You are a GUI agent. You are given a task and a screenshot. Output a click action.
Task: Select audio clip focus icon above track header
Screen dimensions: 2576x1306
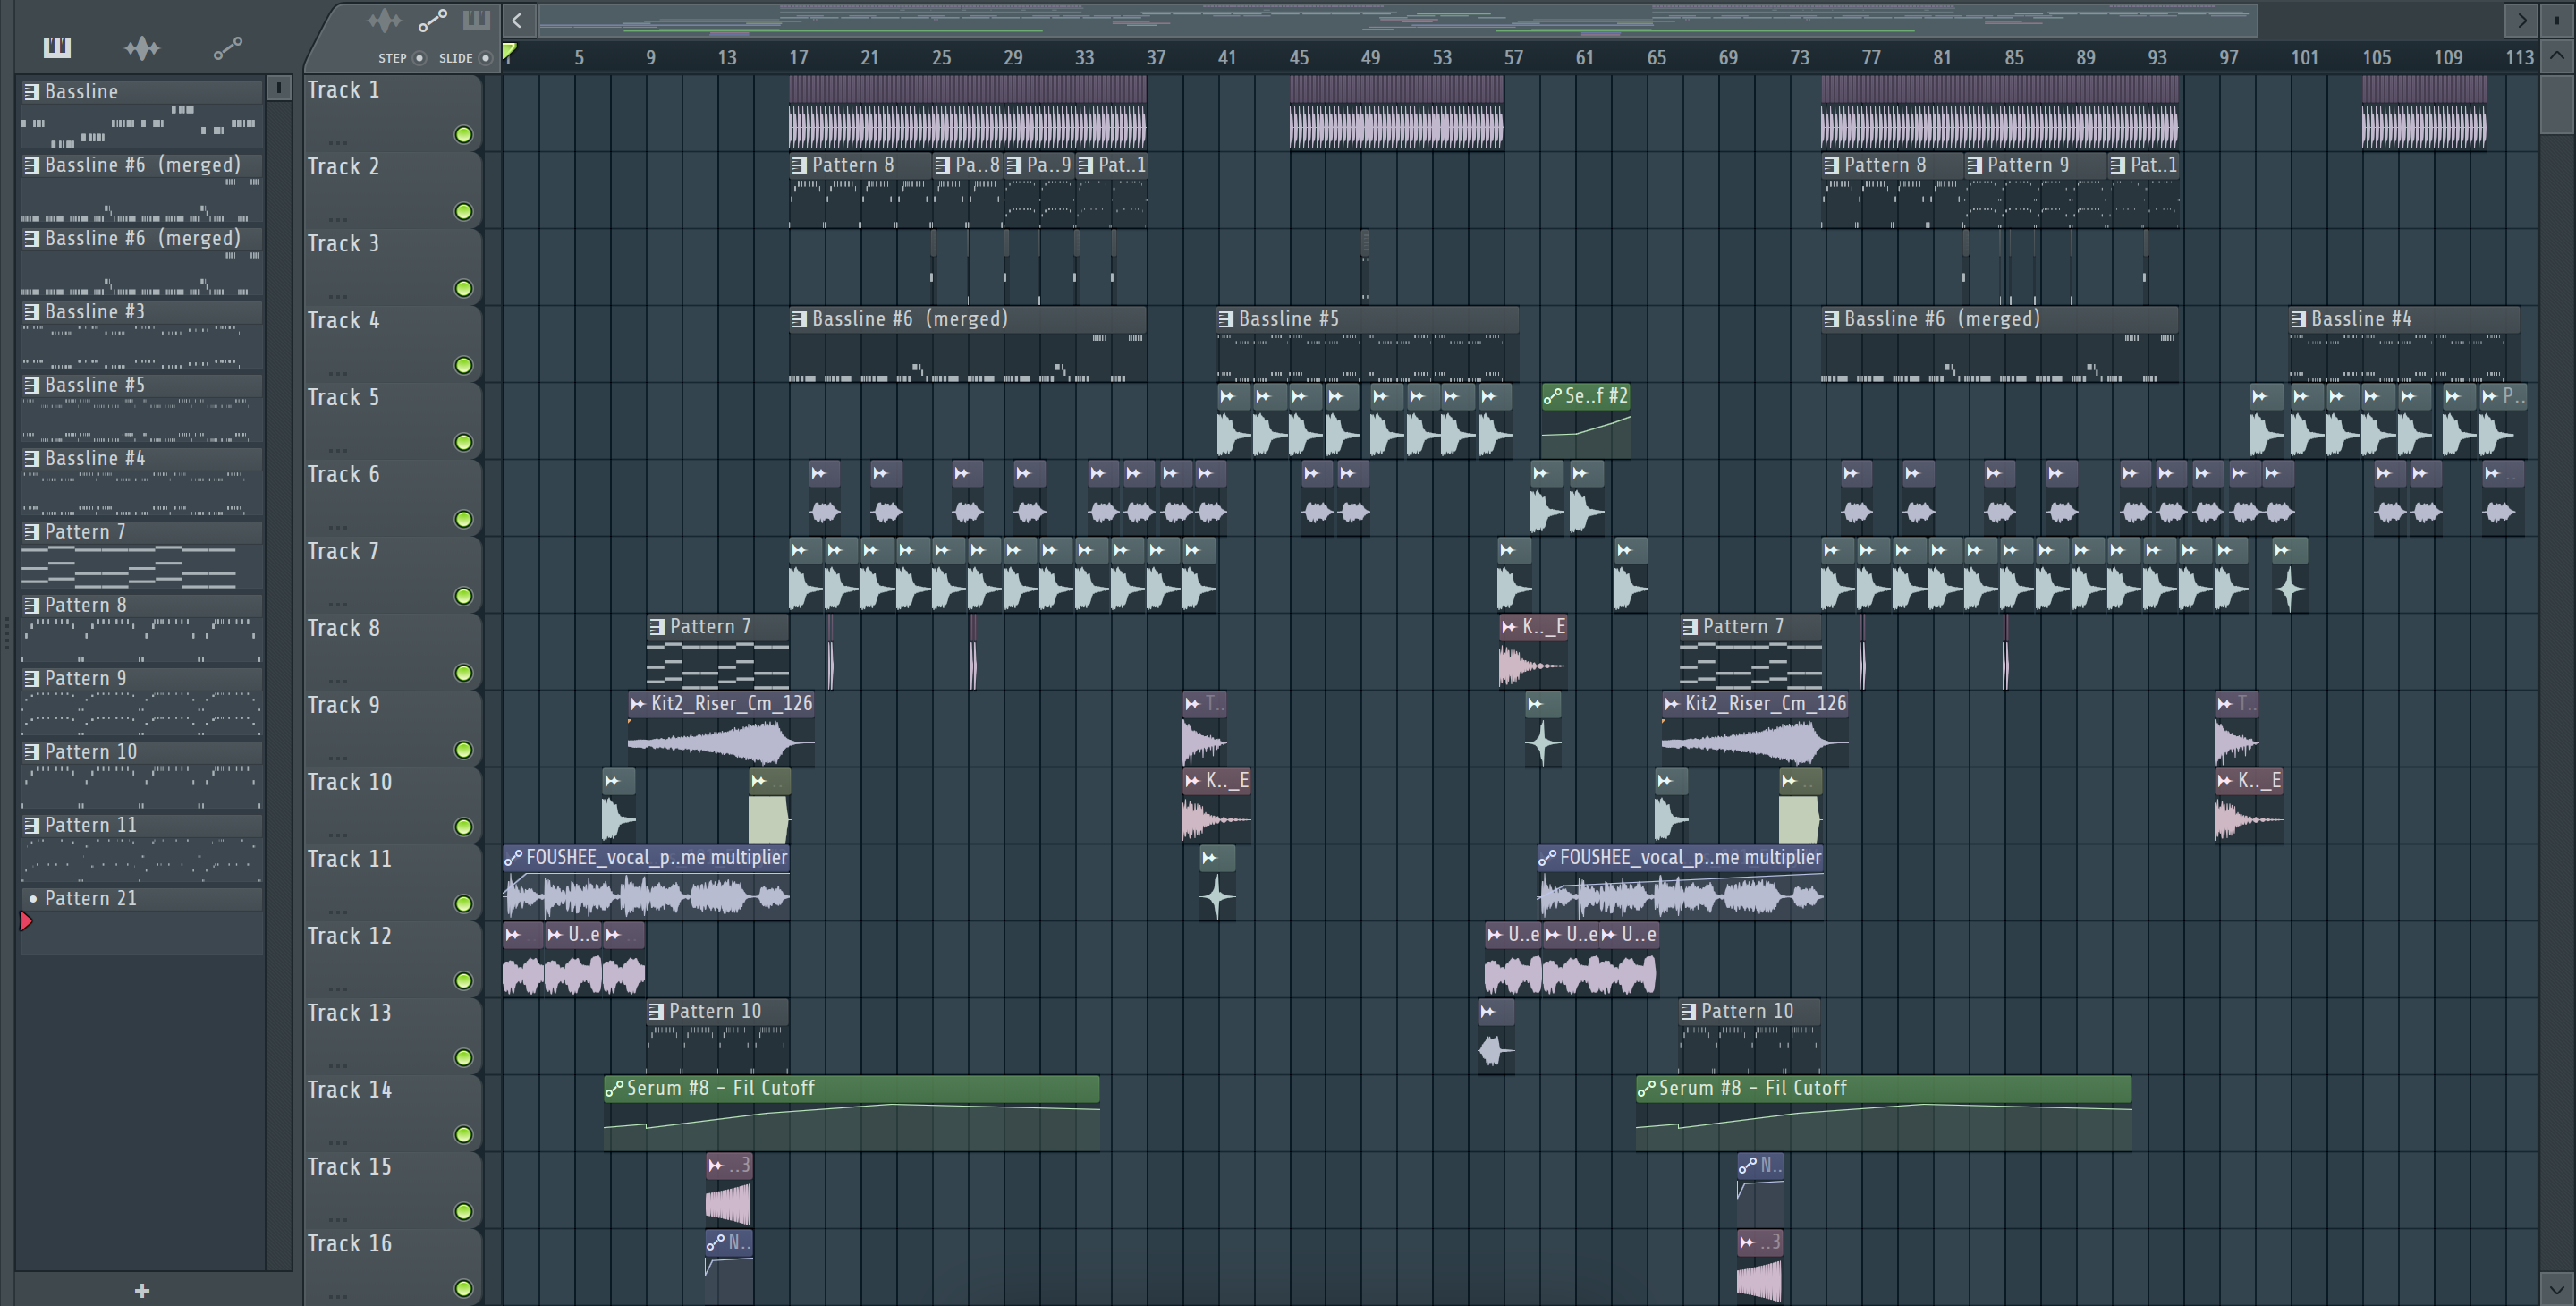(384, 20)
